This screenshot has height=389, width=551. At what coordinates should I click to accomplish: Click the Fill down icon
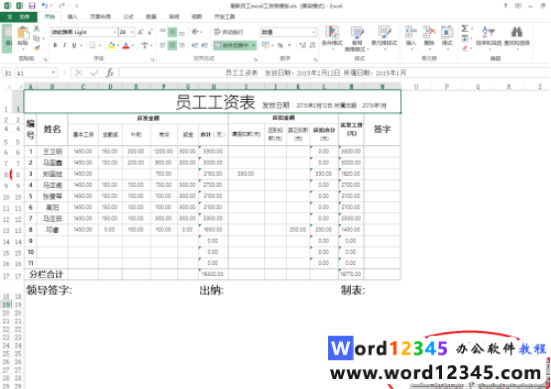[465, 38]
